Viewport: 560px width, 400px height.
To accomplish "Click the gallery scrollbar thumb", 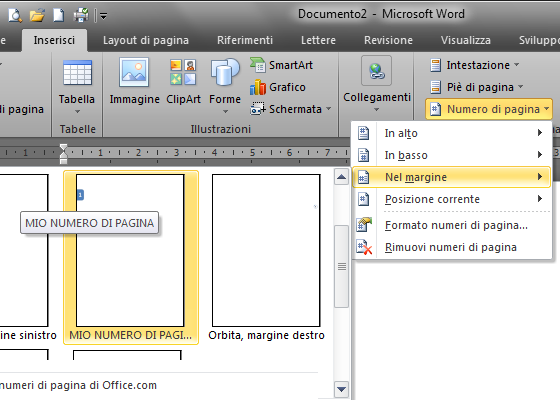I will click(342, 266).
